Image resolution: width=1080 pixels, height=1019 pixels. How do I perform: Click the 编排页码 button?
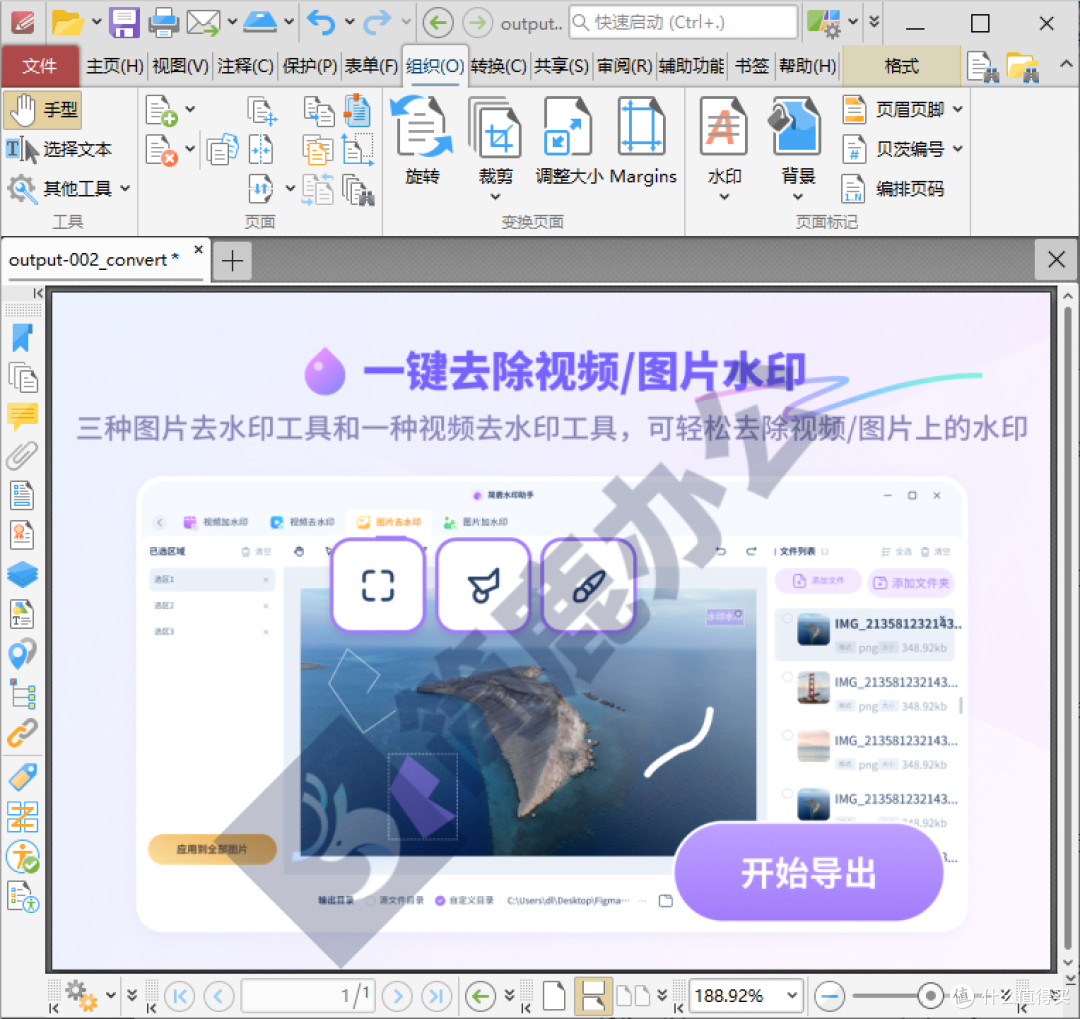click(893, 188)
